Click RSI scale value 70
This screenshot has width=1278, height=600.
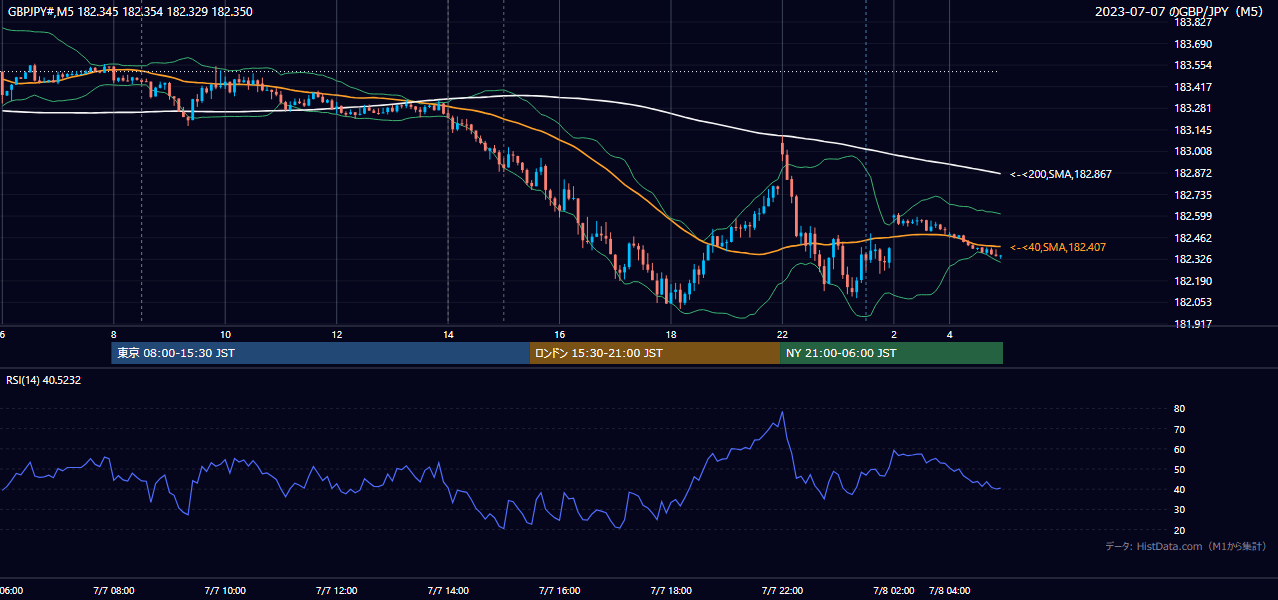(x=1180, y=429)
